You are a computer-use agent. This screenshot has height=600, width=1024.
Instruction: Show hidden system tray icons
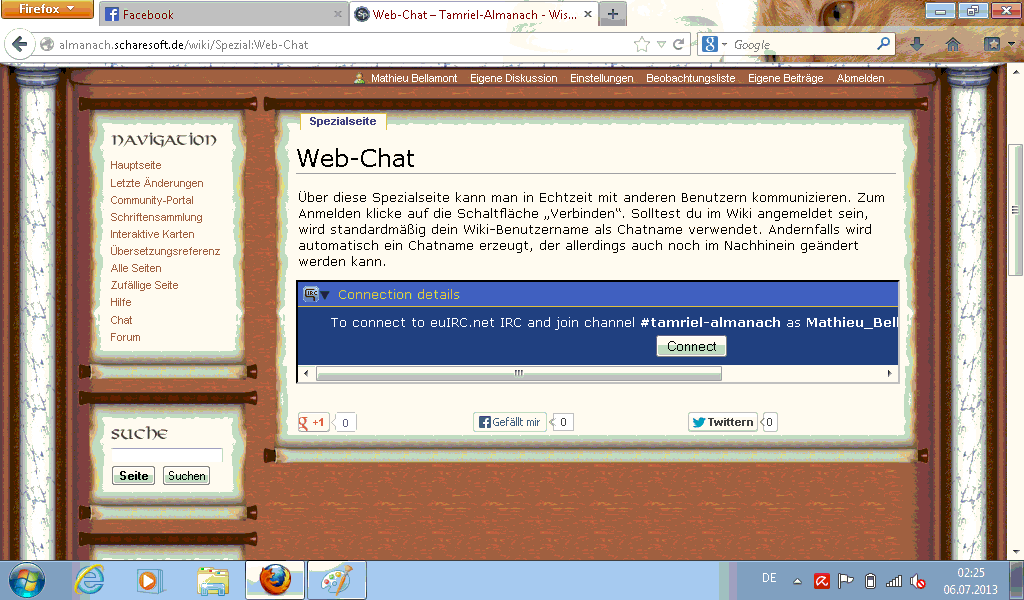pyautogui.click(x=797, y=581)
